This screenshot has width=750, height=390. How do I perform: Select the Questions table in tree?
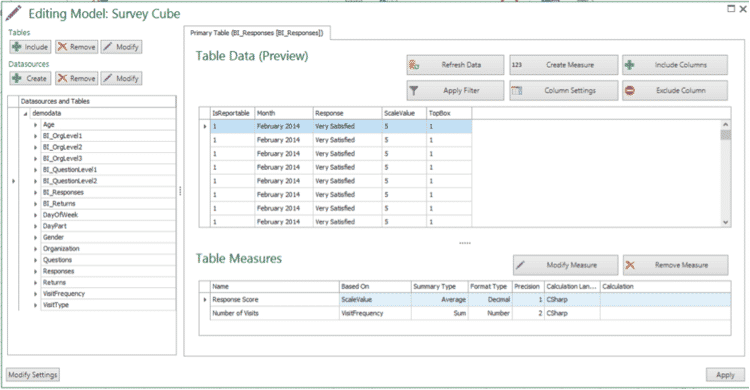pyautogui.click(x=57, y=260)
